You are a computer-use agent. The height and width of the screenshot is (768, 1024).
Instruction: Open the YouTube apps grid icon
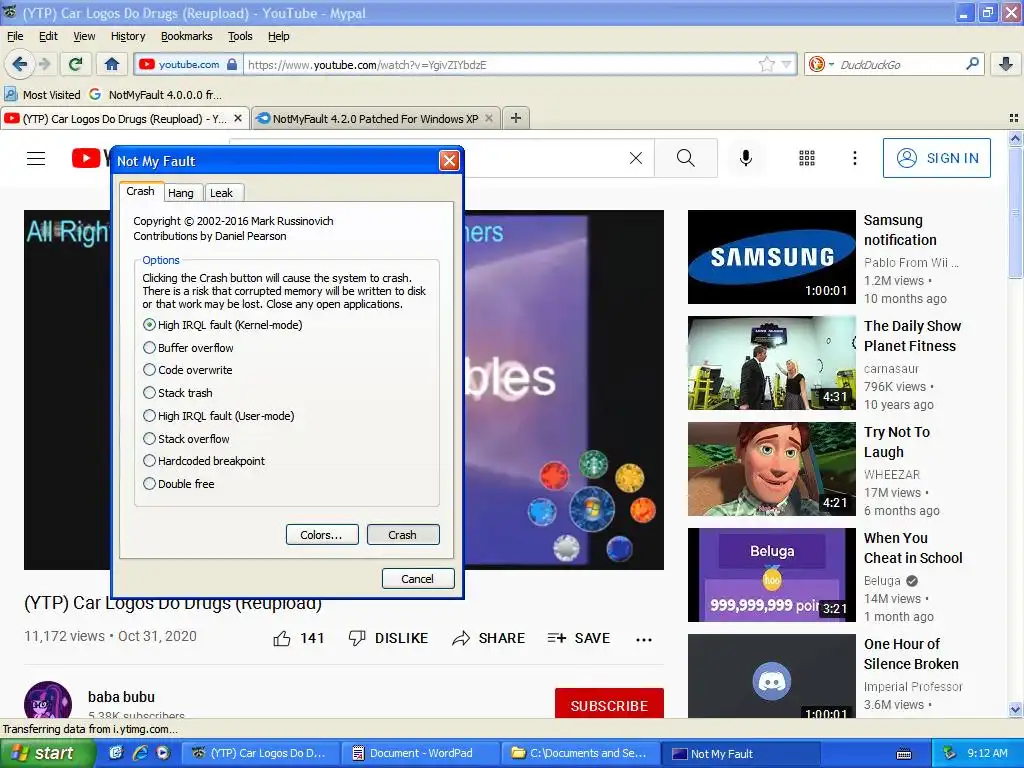(807, 158)
